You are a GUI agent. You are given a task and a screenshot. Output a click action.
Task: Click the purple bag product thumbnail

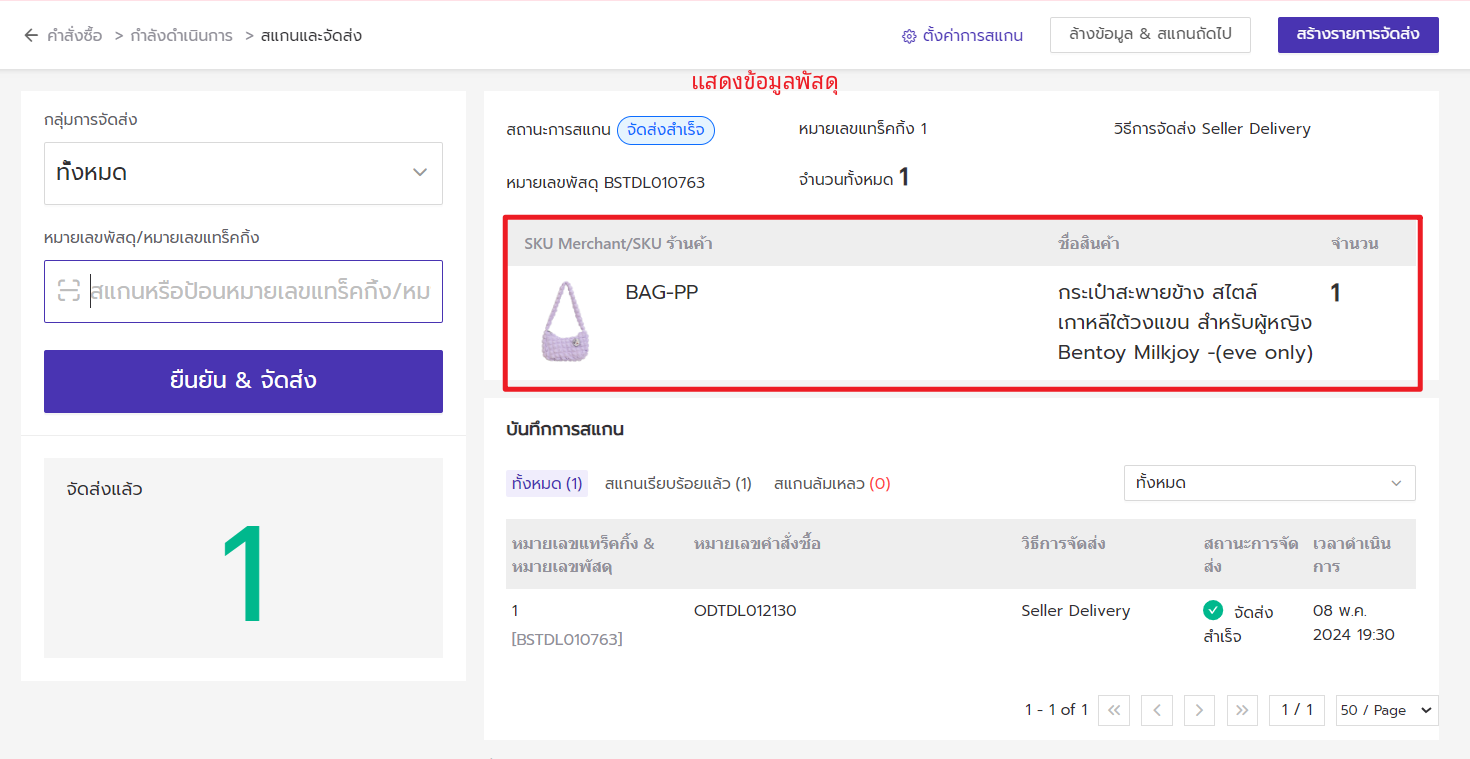click(566, 320)
